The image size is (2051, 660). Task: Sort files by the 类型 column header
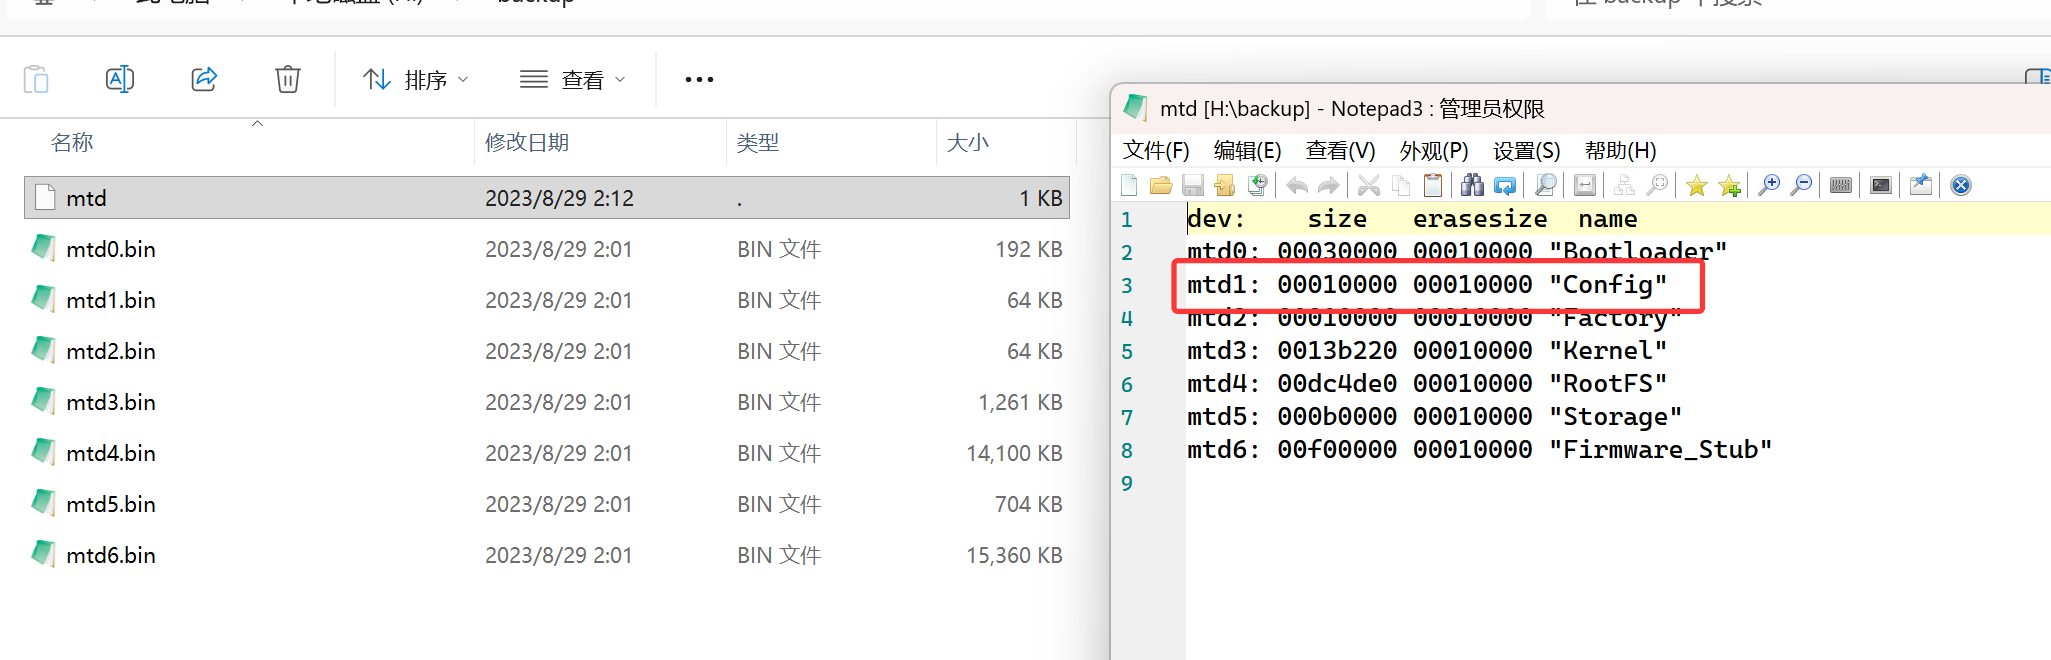(x=758, y=142)
